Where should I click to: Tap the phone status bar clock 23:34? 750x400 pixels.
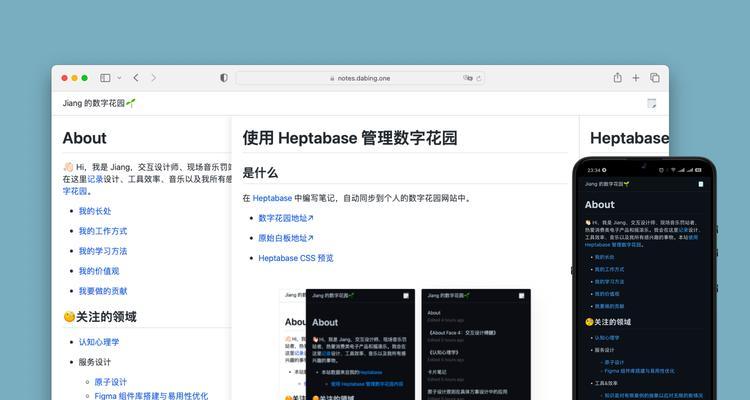point(594,170)
